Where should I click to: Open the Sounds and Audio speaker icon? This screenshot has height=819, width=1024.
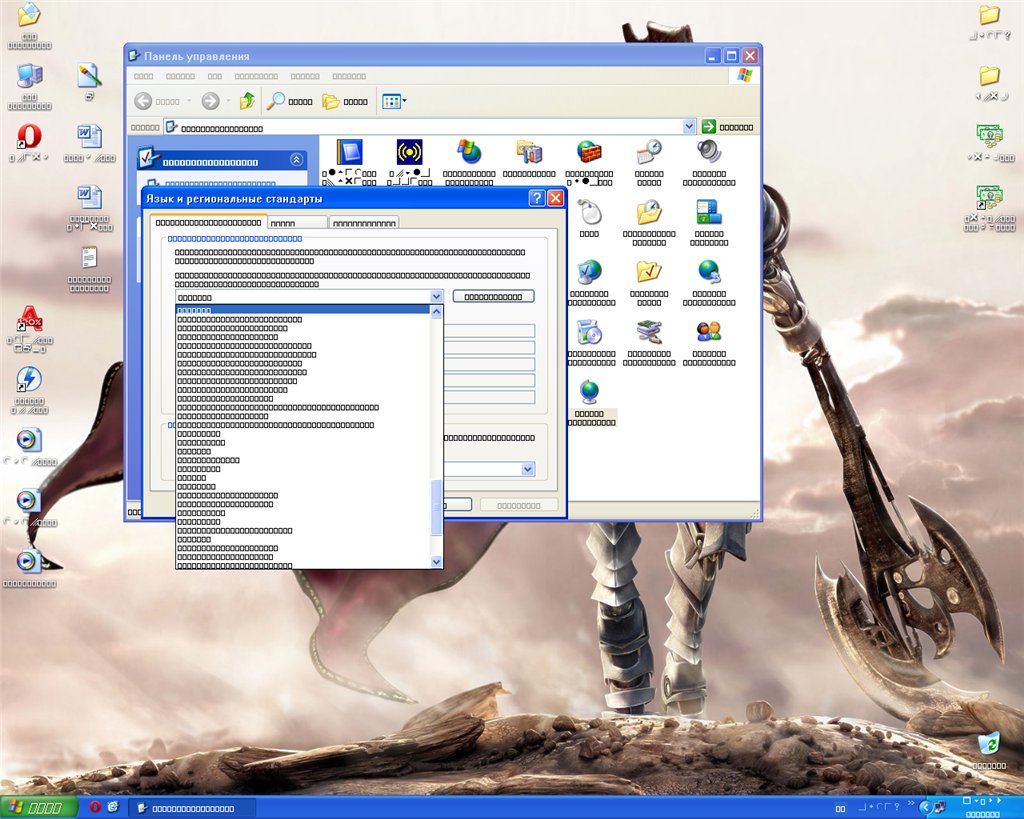[709, 152]
